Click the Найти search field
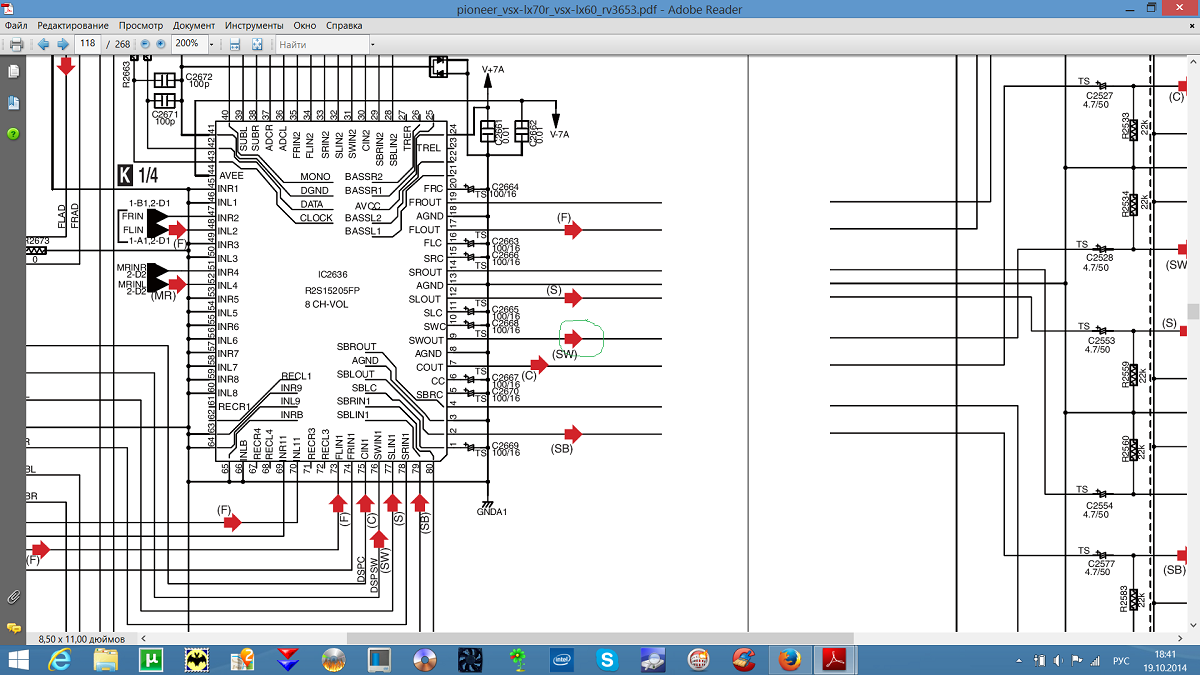 click(320, 44)
